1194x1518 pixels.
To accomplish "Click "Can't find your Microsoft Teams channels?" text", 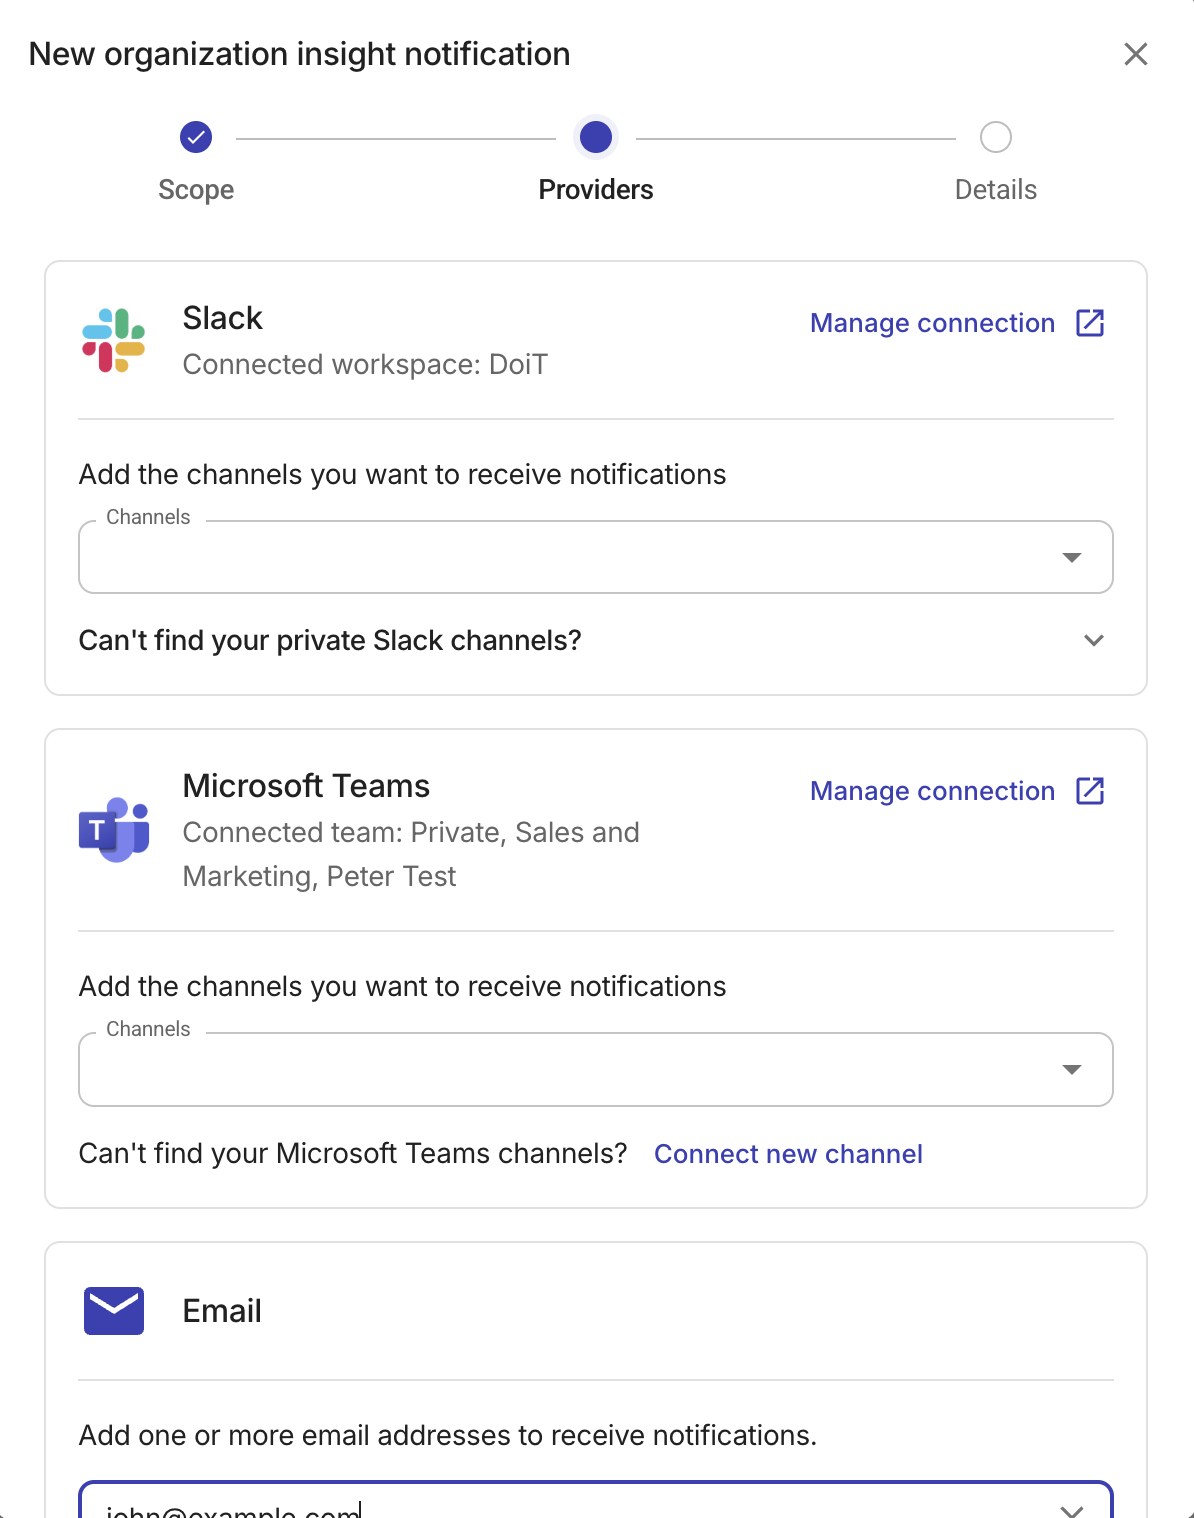I will pos(353,1153).
